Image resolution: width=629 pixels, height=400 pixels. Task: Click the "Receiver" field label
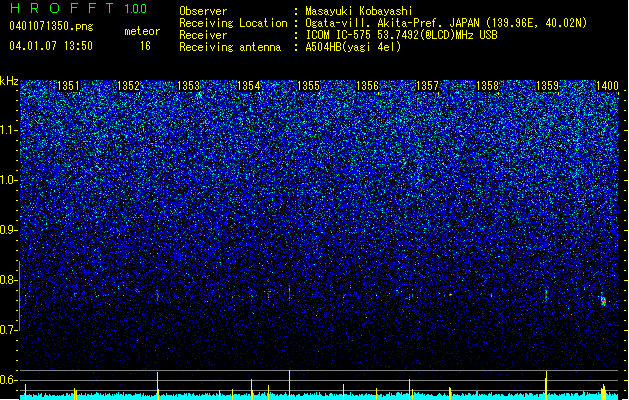[203, 35]
